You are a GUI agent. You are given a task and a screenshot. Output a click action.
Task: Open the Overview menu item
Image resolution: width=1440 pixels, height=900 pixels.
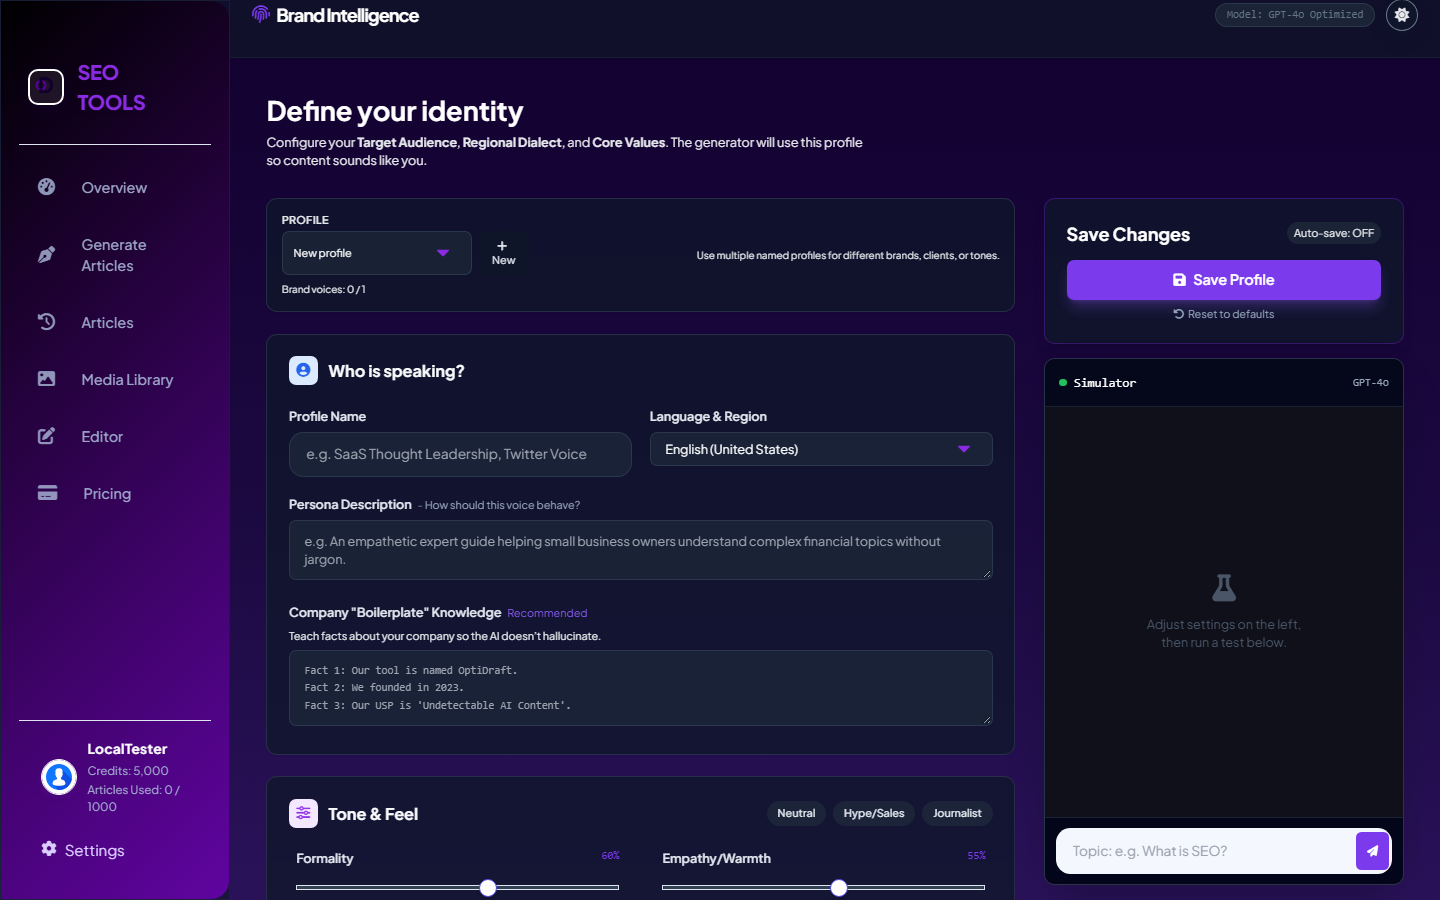point(114,187)
